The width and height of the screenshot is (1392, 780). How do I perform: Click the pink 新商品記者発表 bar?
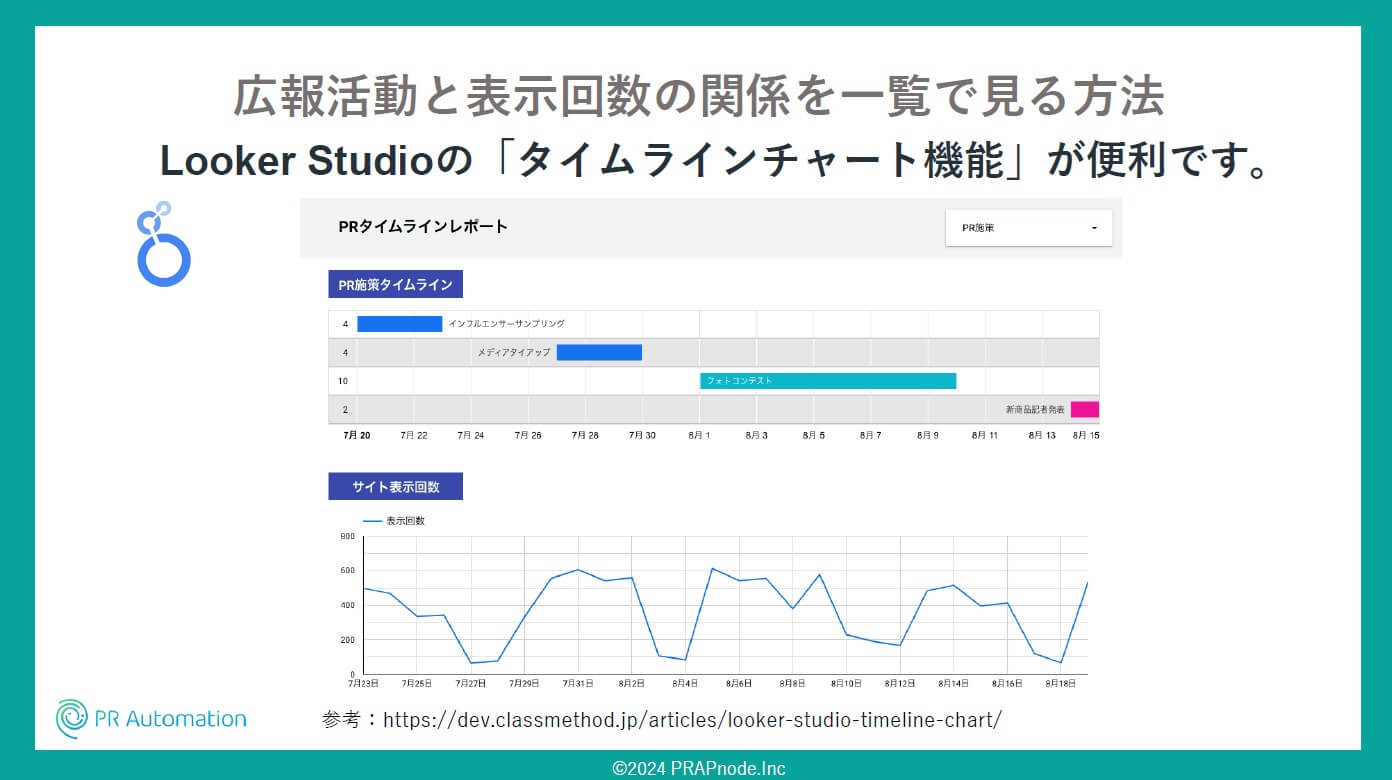pos(1084,409)
